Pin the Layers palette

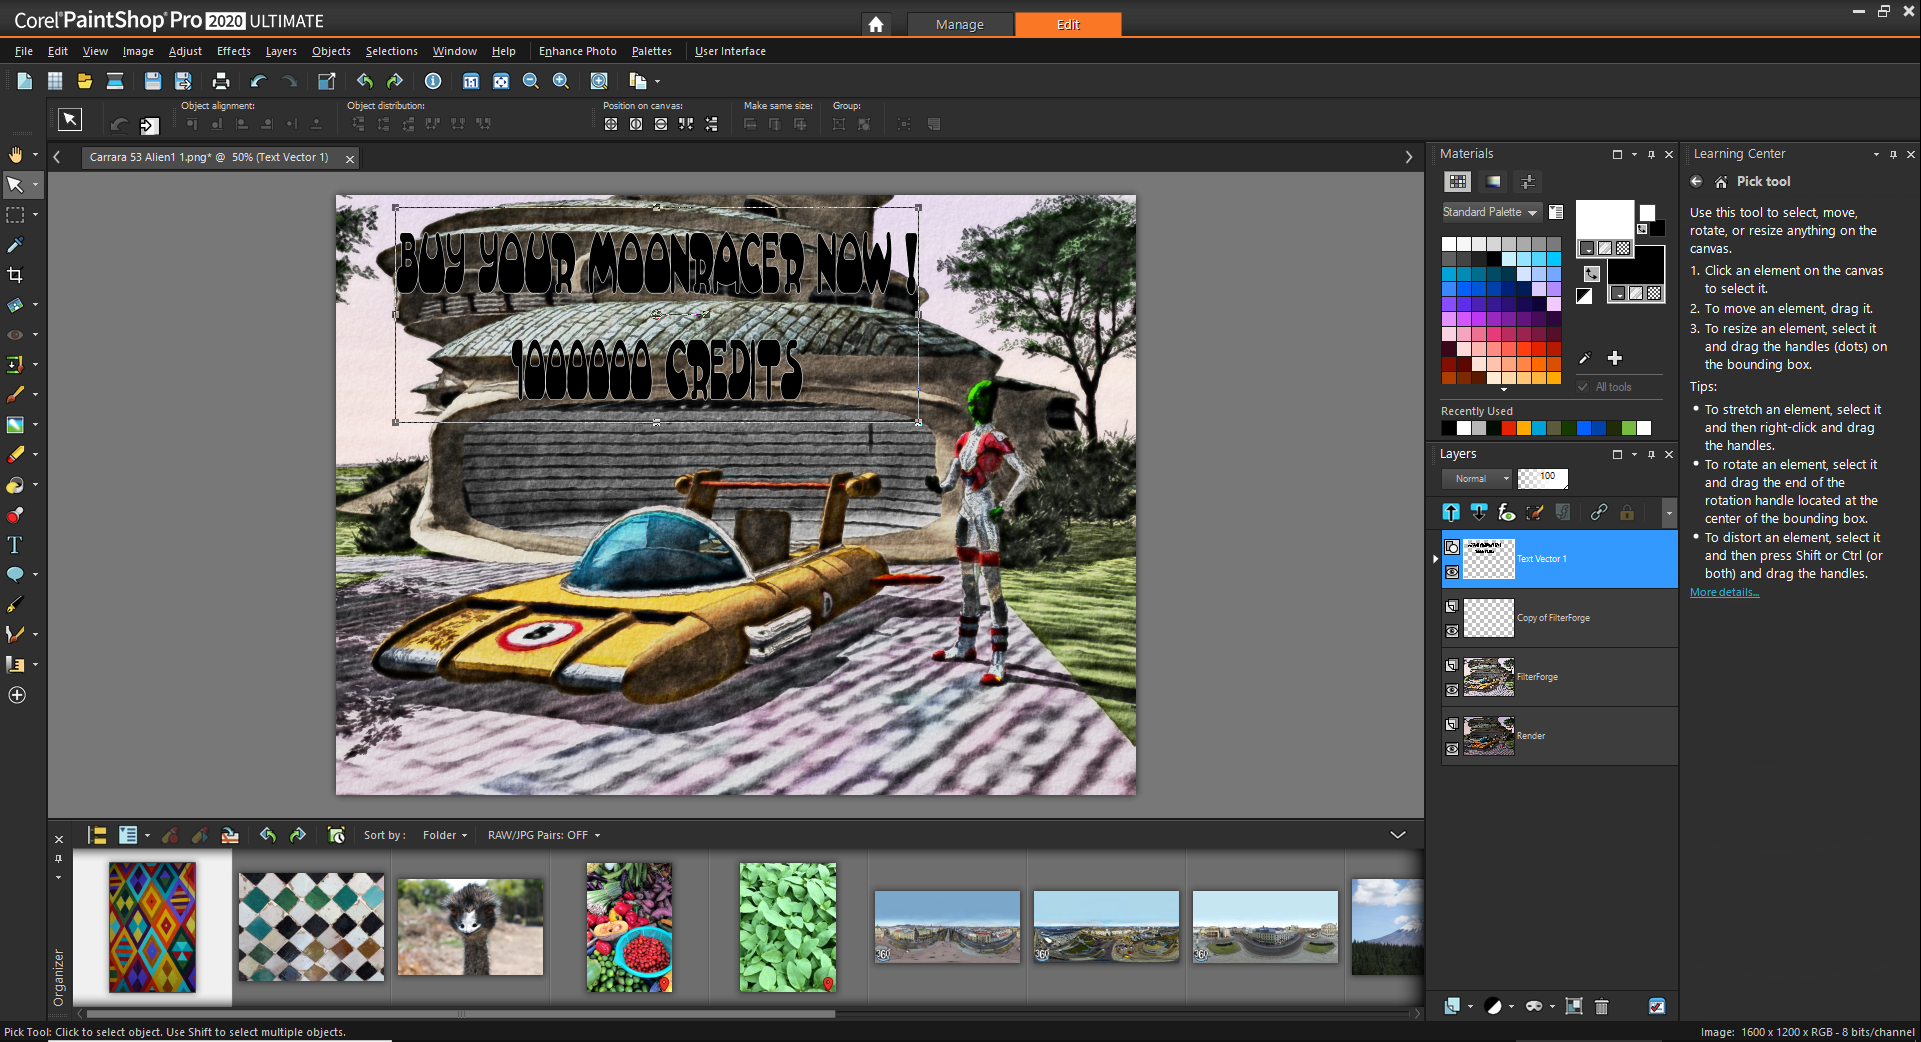(1651, 454)
